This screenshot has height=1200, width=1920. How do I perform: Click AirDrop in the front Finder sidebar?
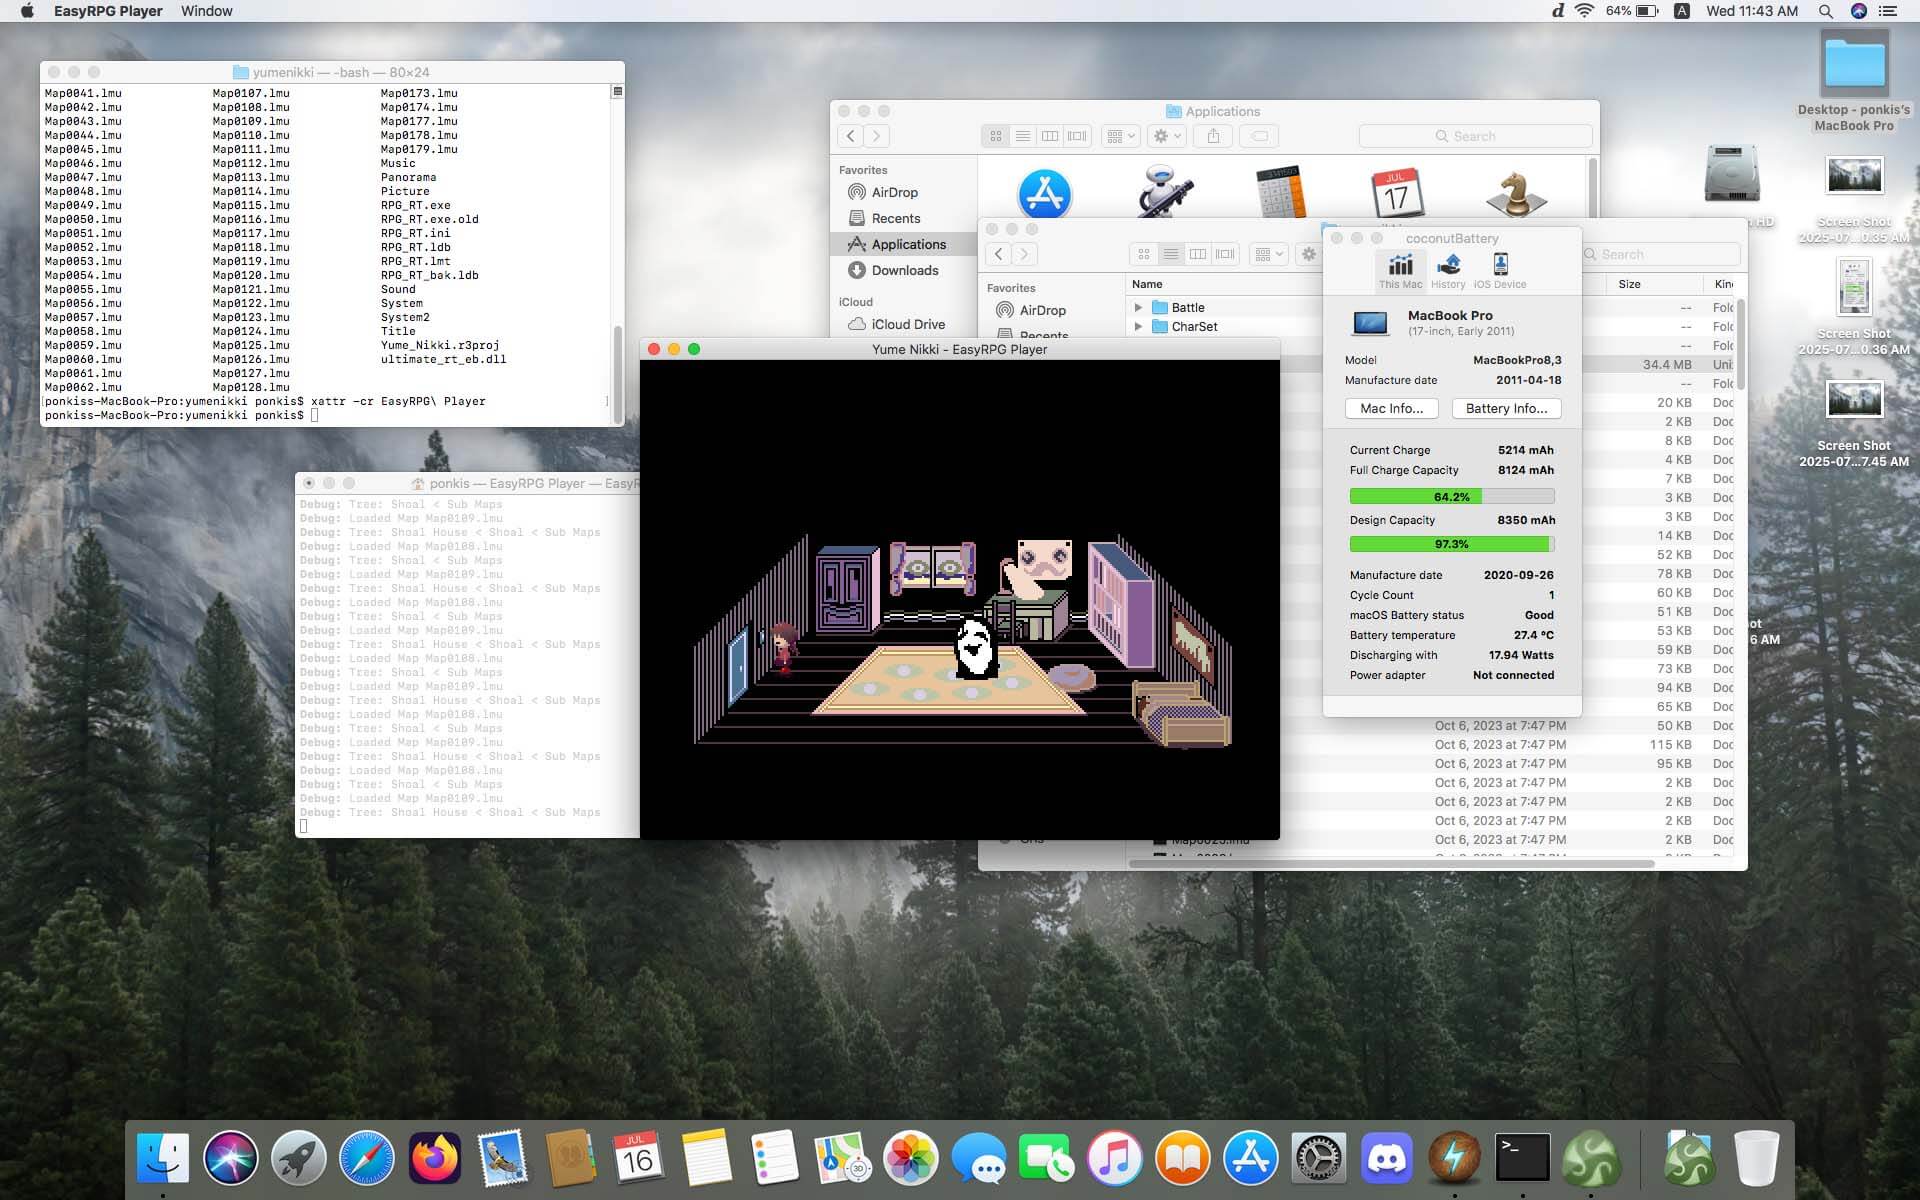point(1041,310)
